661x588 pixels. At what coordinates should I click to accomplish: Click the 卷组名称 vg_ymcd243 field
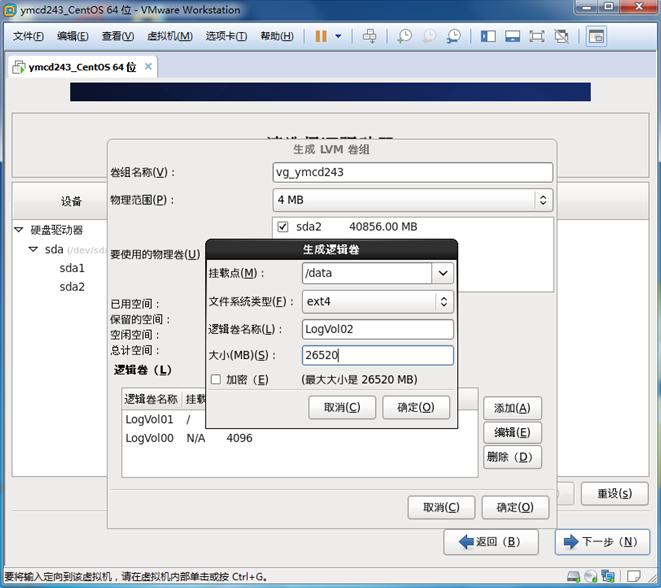tap(412, 172)
